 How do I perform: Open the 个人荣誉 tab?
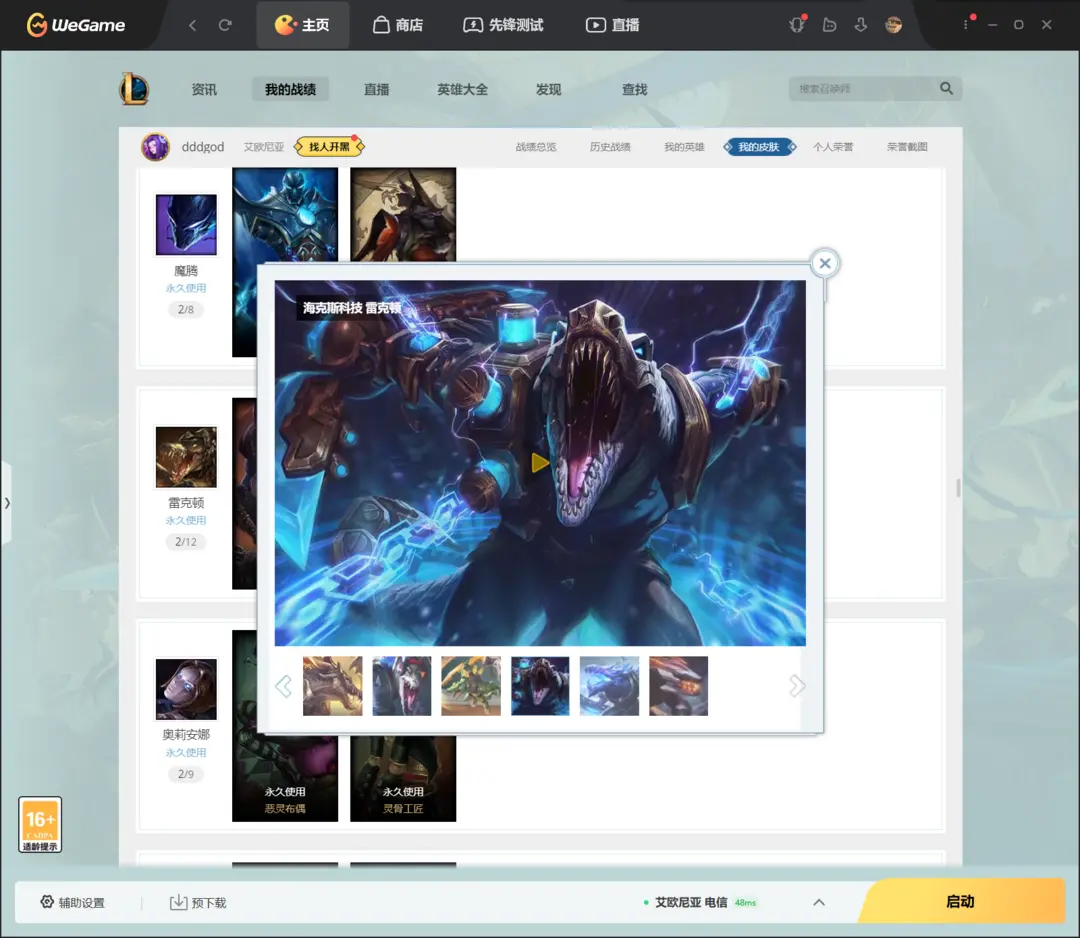click(833, 147)
